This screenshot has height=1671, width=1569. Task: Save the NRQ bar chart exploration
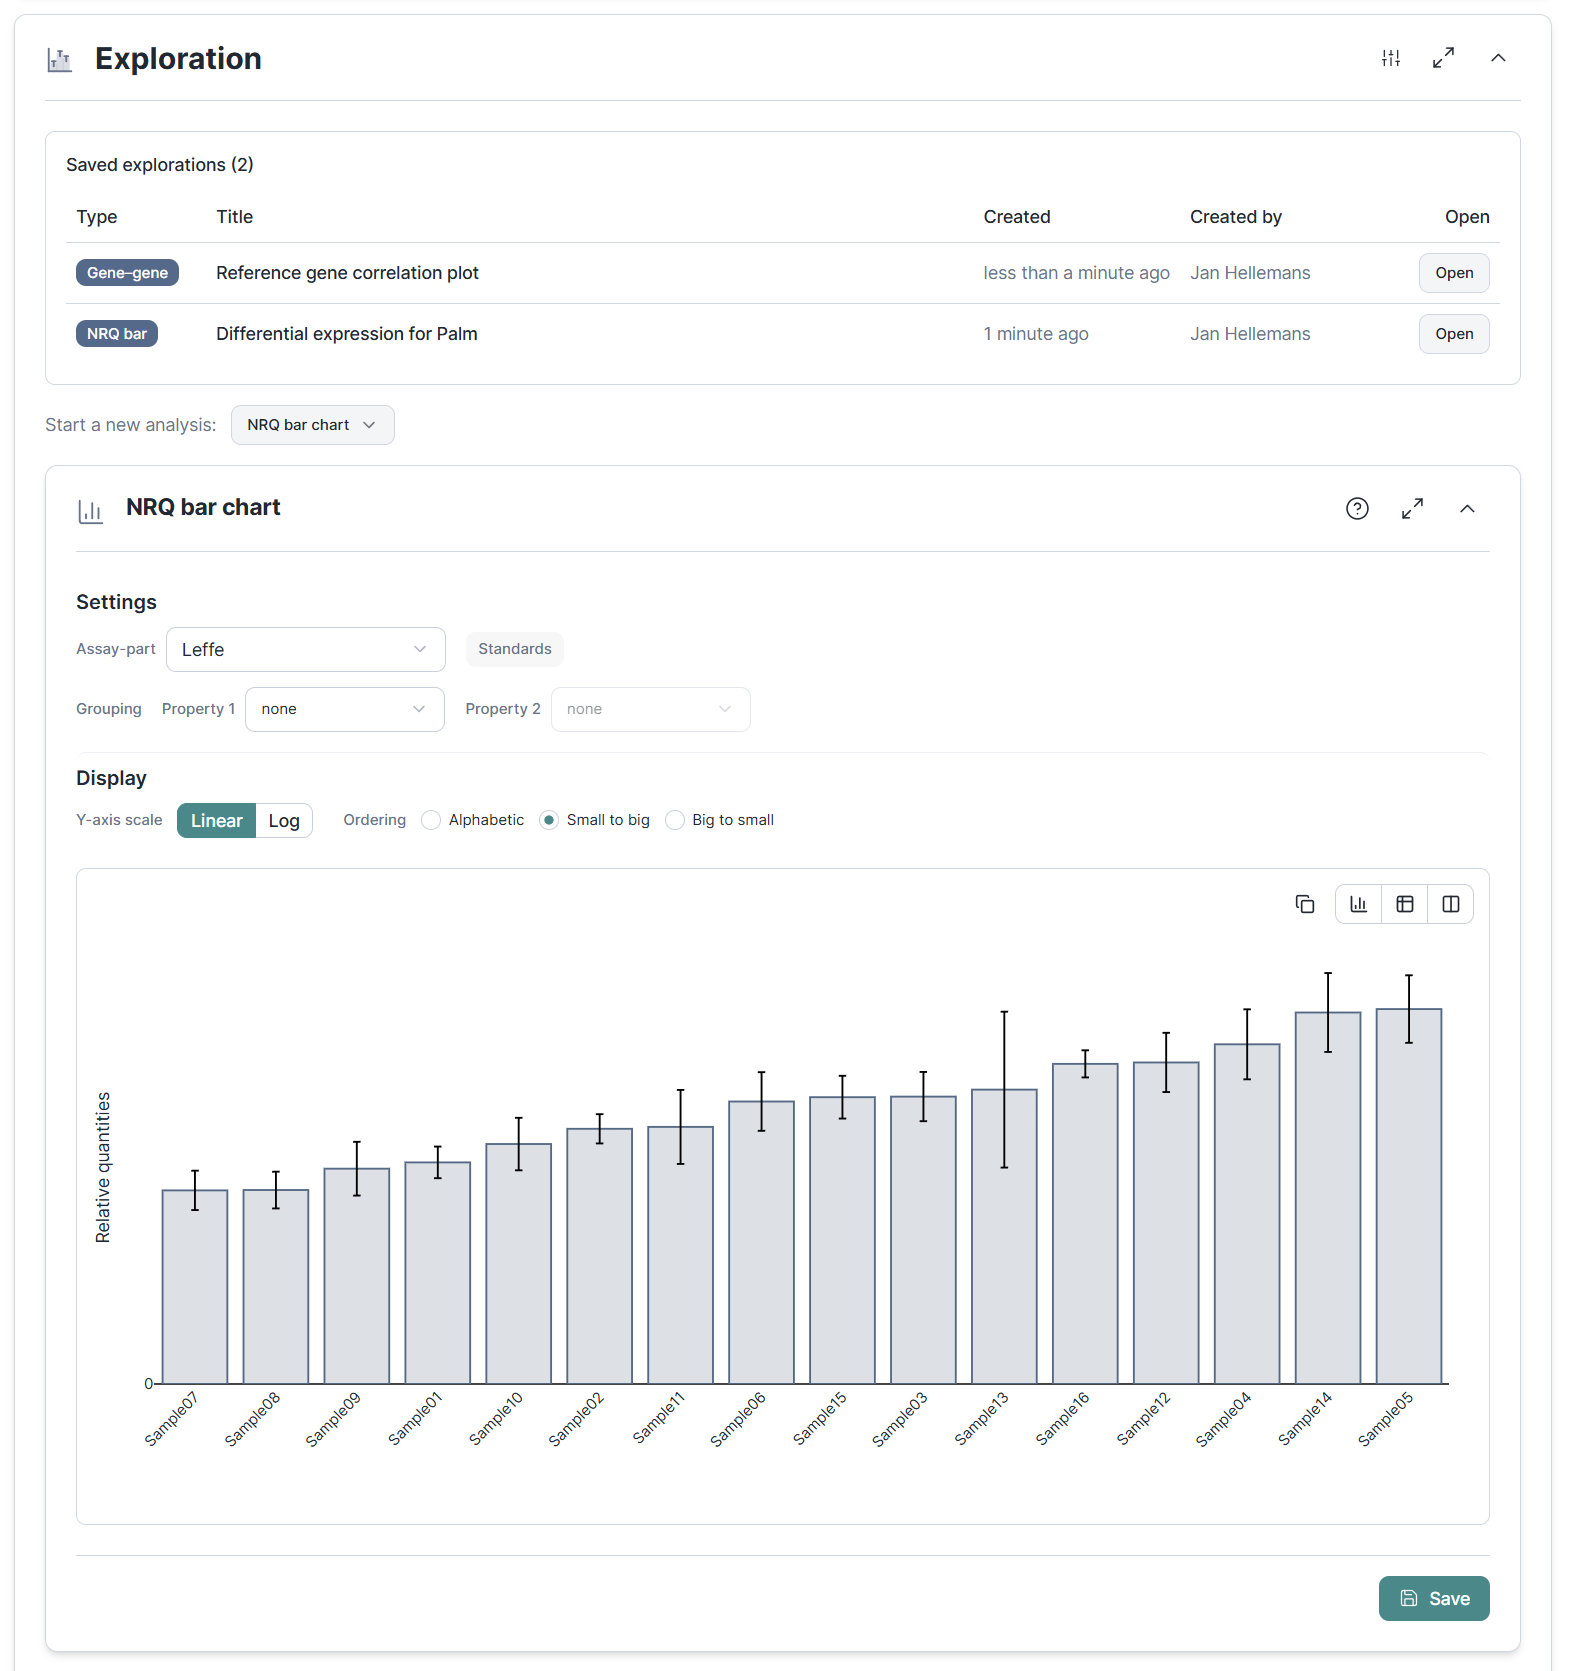(x=1434, y=1599)
